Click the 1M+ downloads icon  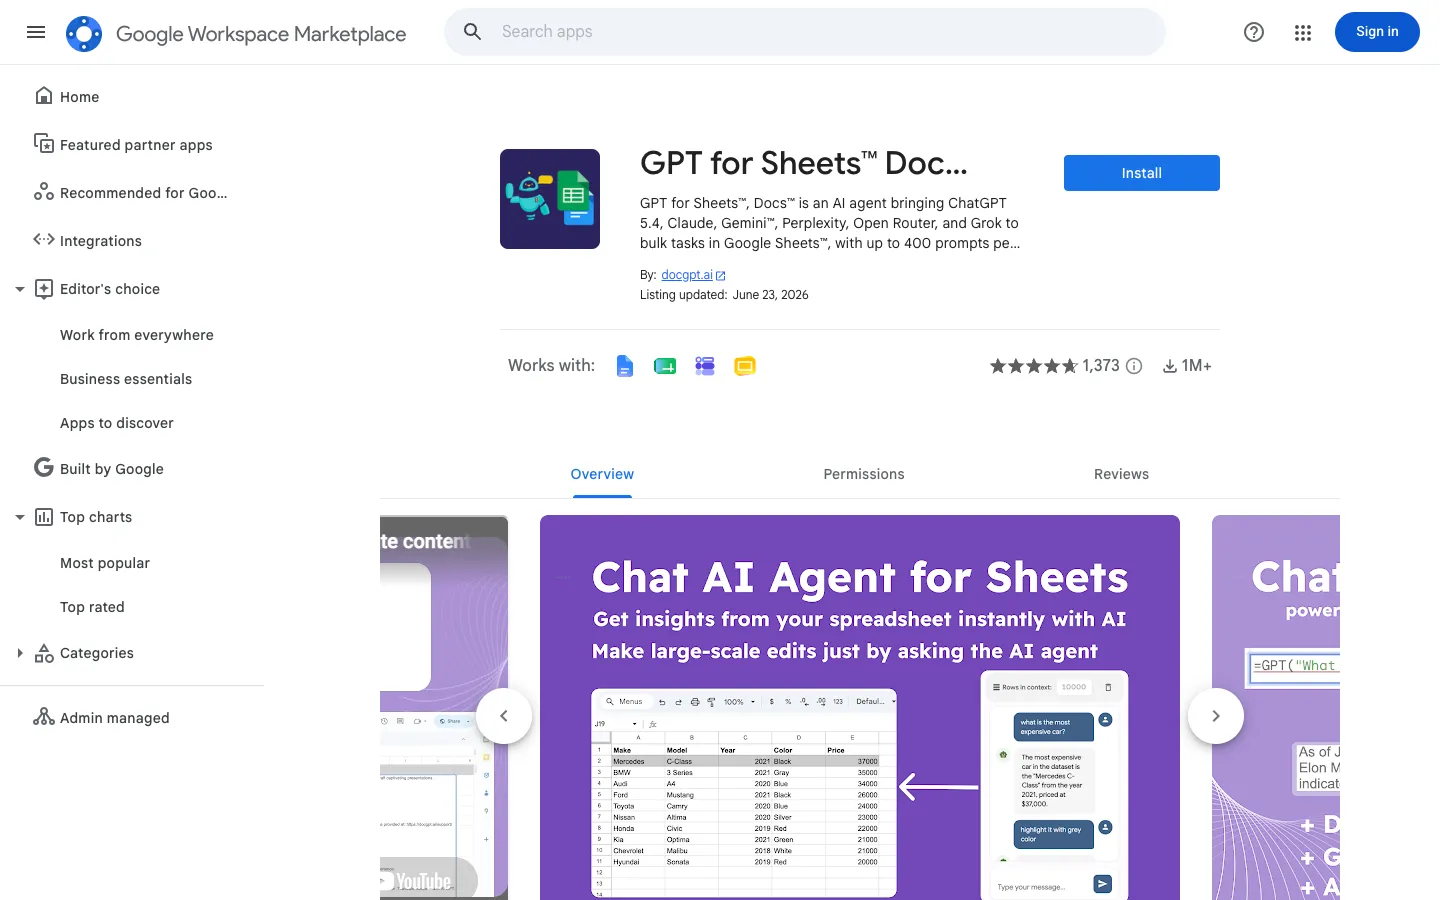[1170, 366]
